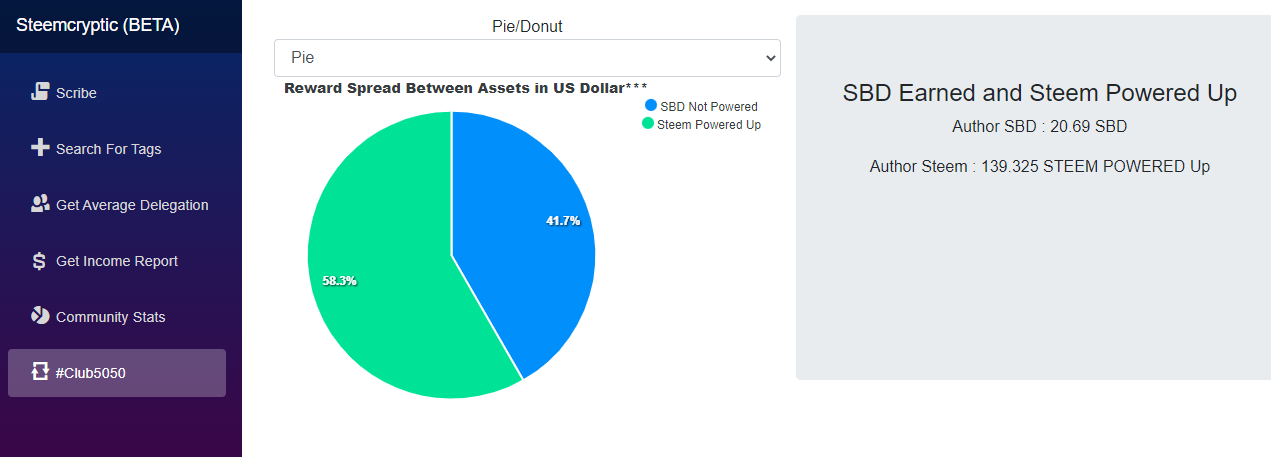Go to Get Average Delegation page
The image size is (1271, 457).
tap(117, 205)
